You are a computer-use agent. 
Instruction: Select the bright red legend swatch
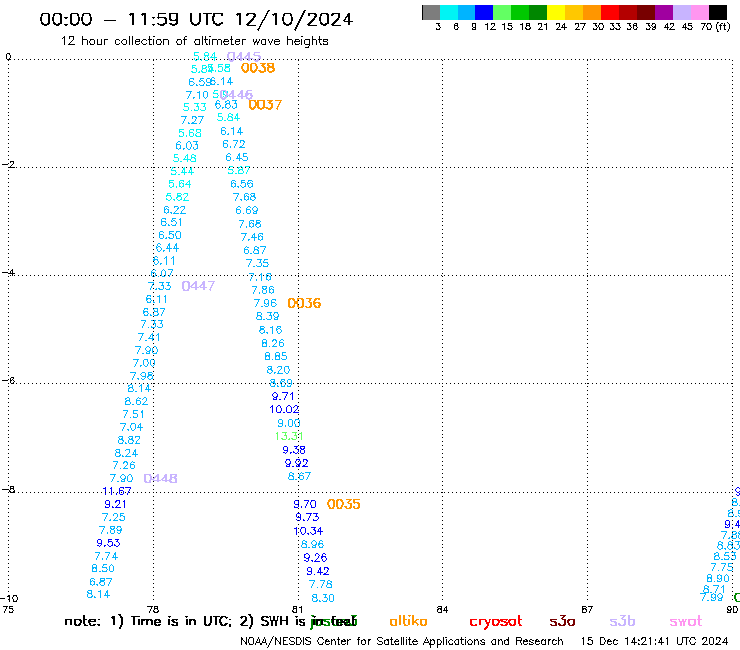610,12
